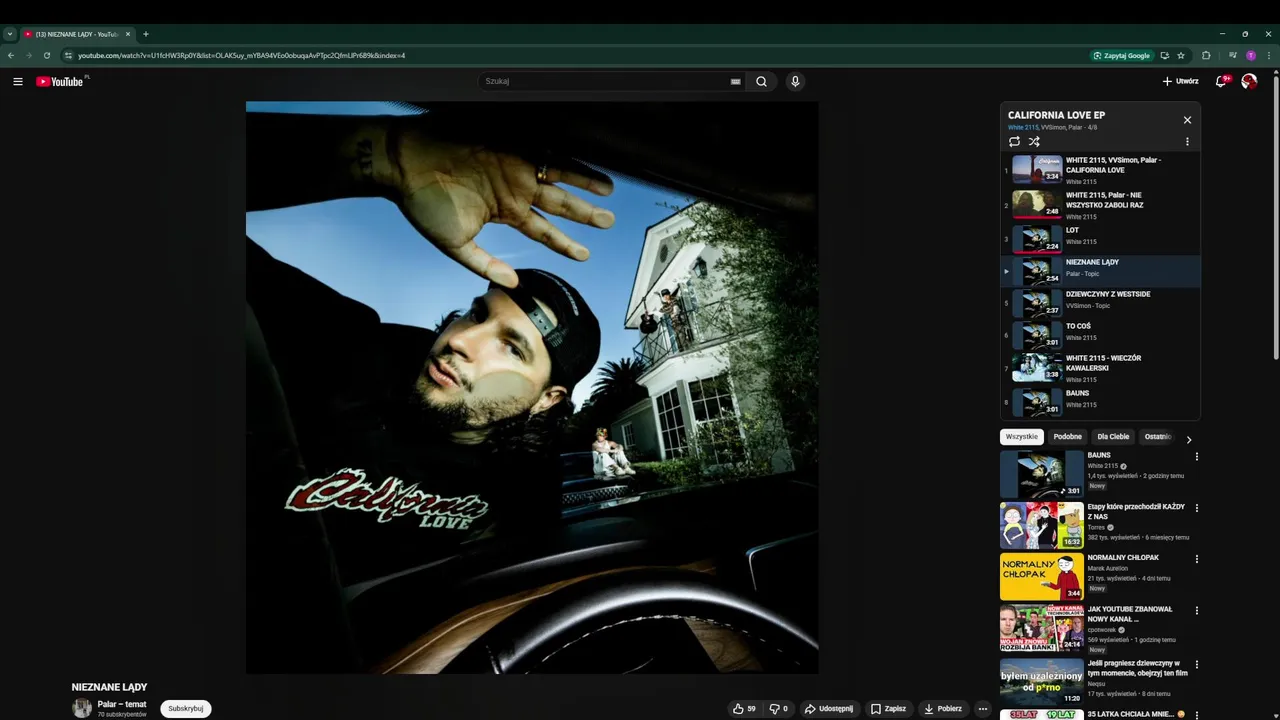Open the account avatar menu
The width and height of the screenshot is (1280, 720).
[1249, 82]
